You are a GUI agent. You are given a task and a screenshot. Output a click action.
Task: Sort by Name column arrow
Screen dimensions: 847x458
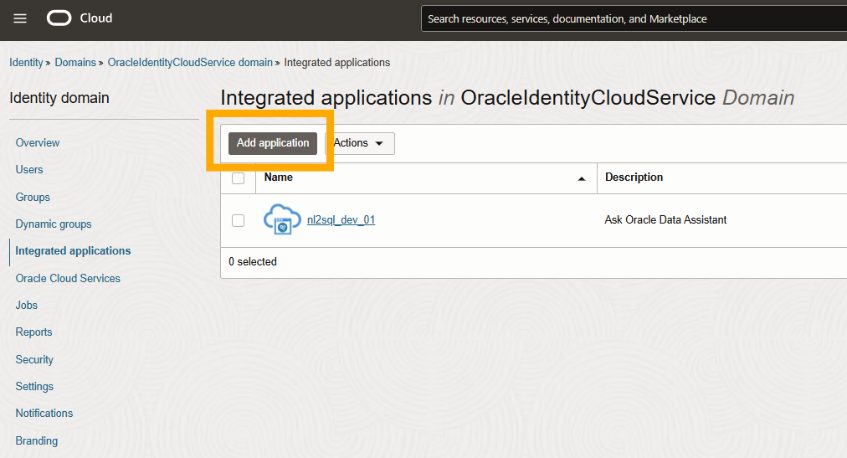(x=582, y=178)
